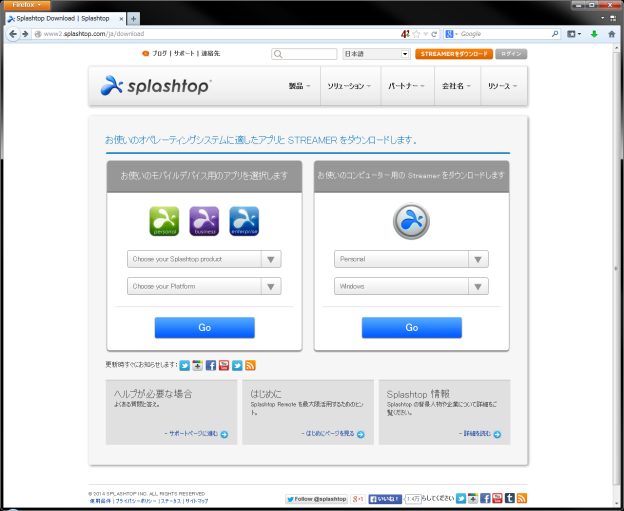The height and width of the screenshot is (511, 624).
Task: Click the round Splashtop Streamer icon
Action: [x=411, y=221]
